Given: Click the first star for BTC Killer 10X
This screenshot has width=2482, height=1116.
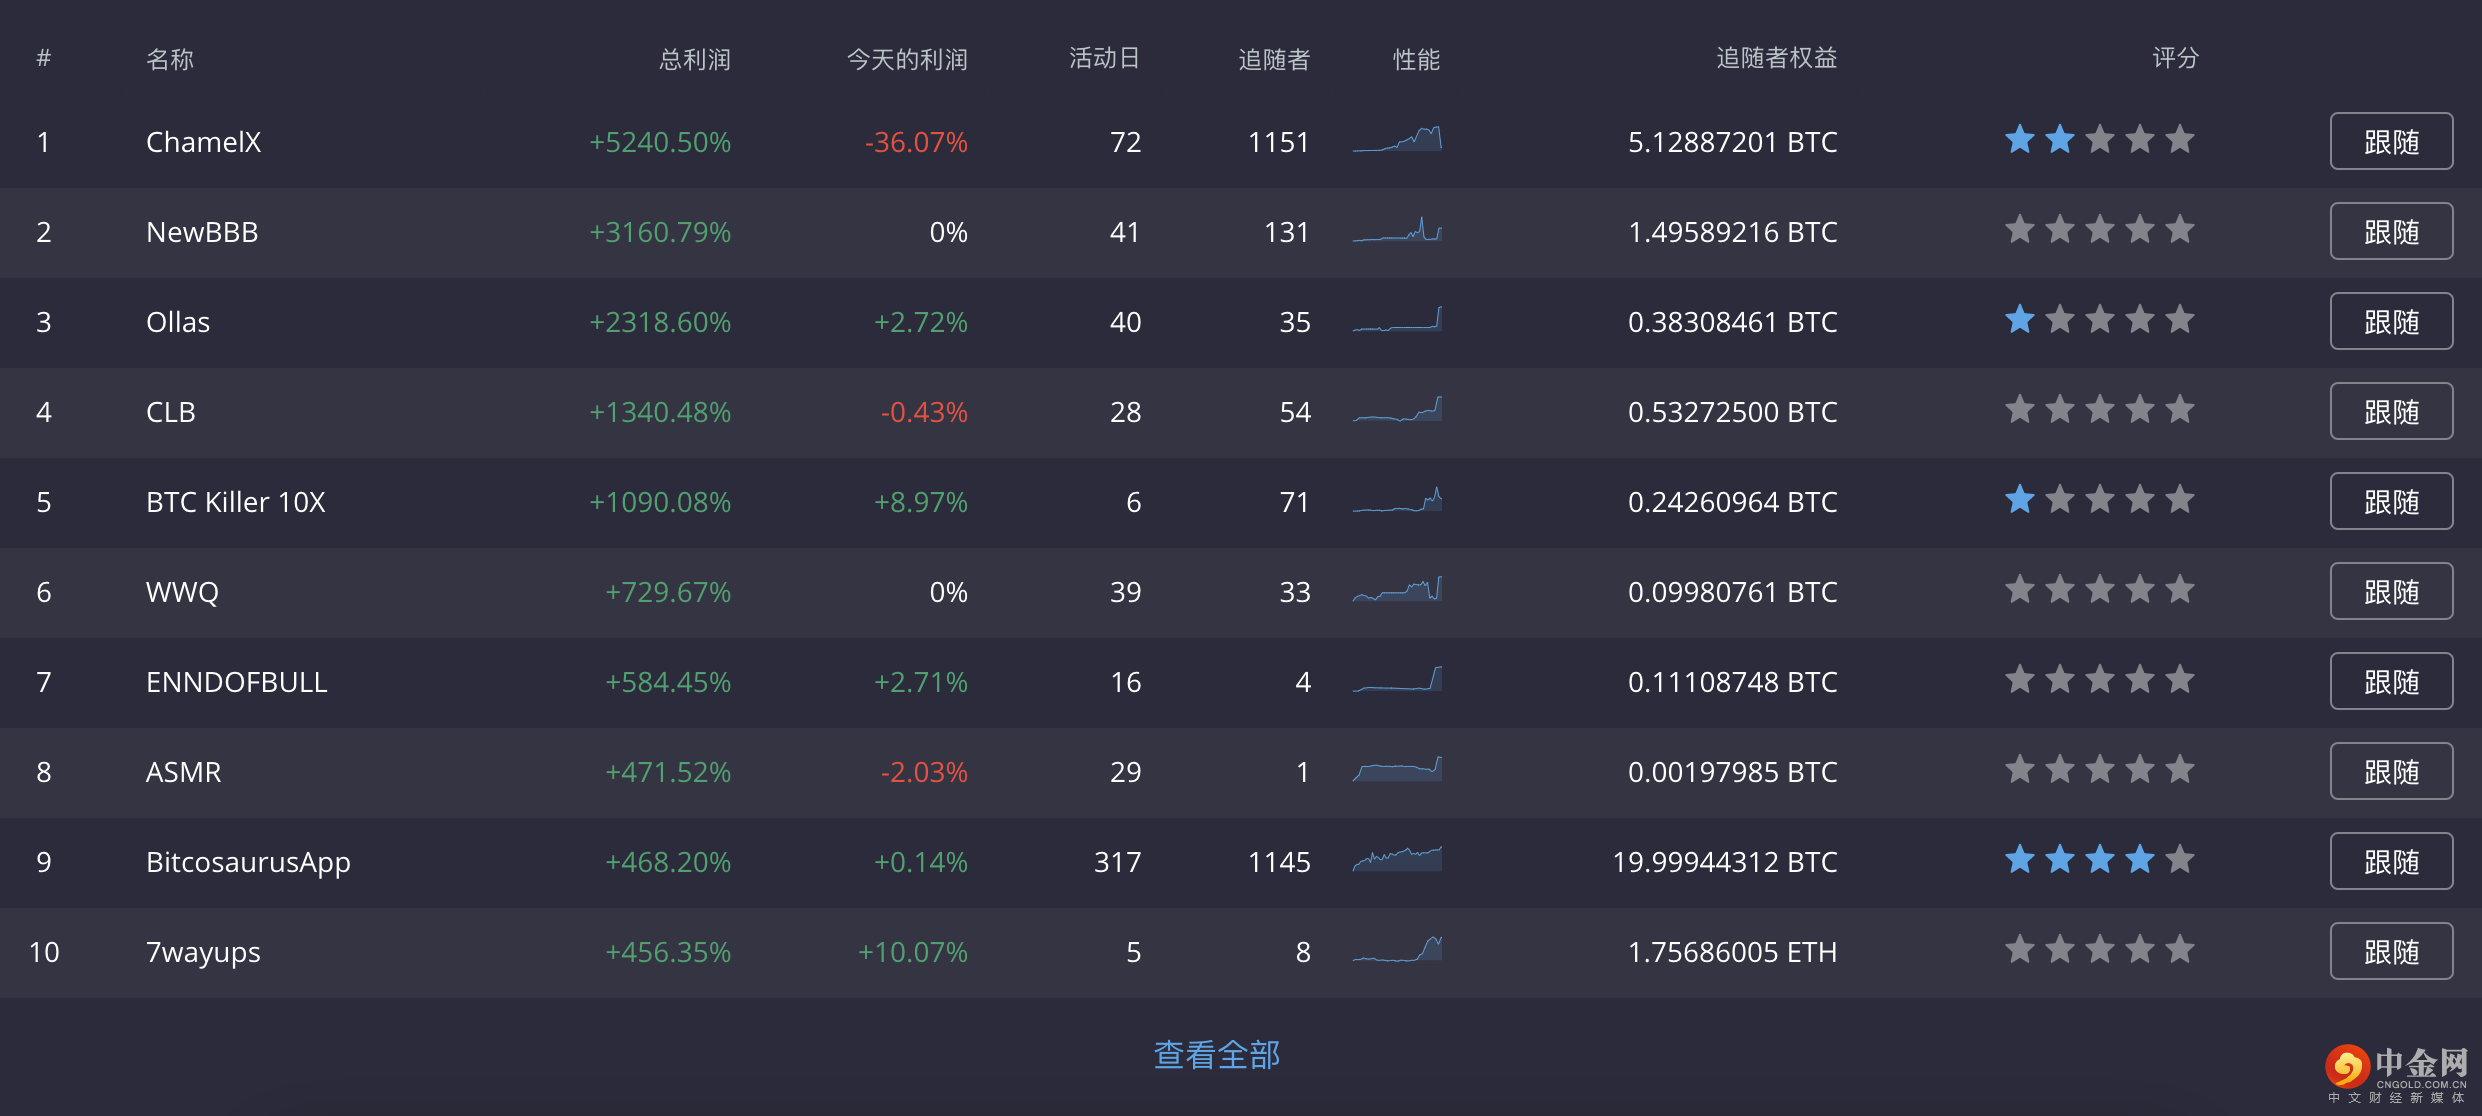Looking at the screenshot, I should (x=2020, y=500).
